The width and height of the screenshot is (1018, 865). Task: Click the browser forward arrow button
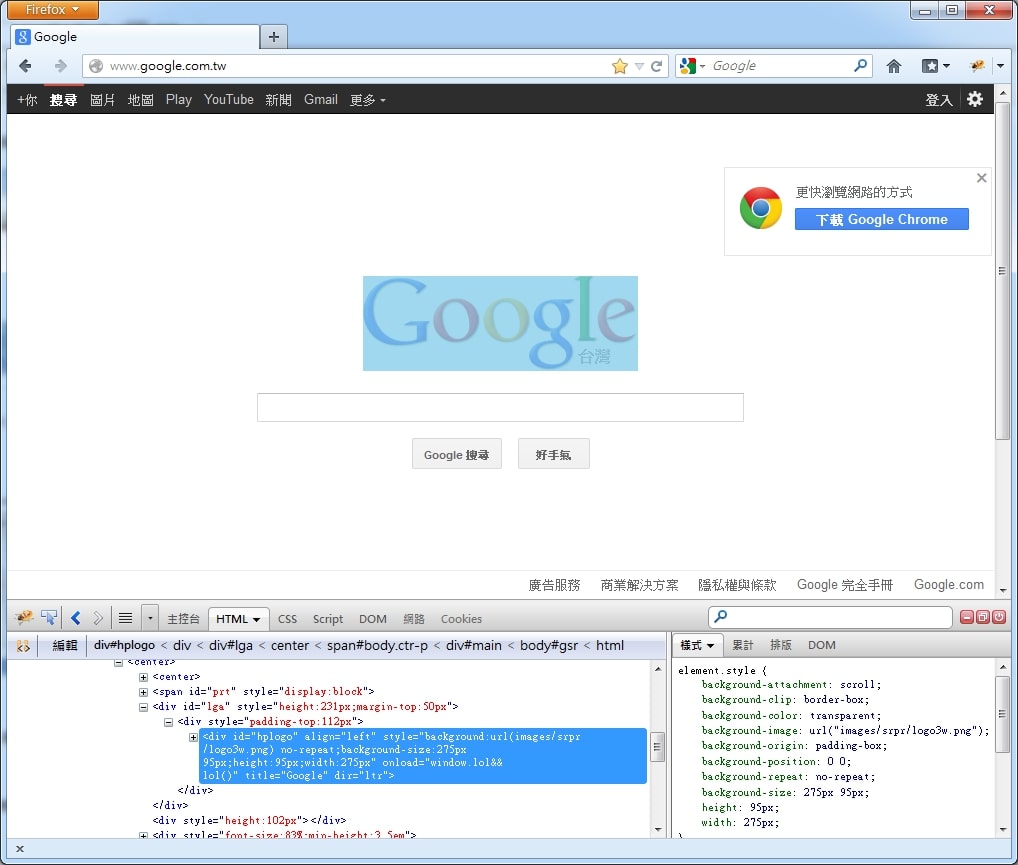60,66
